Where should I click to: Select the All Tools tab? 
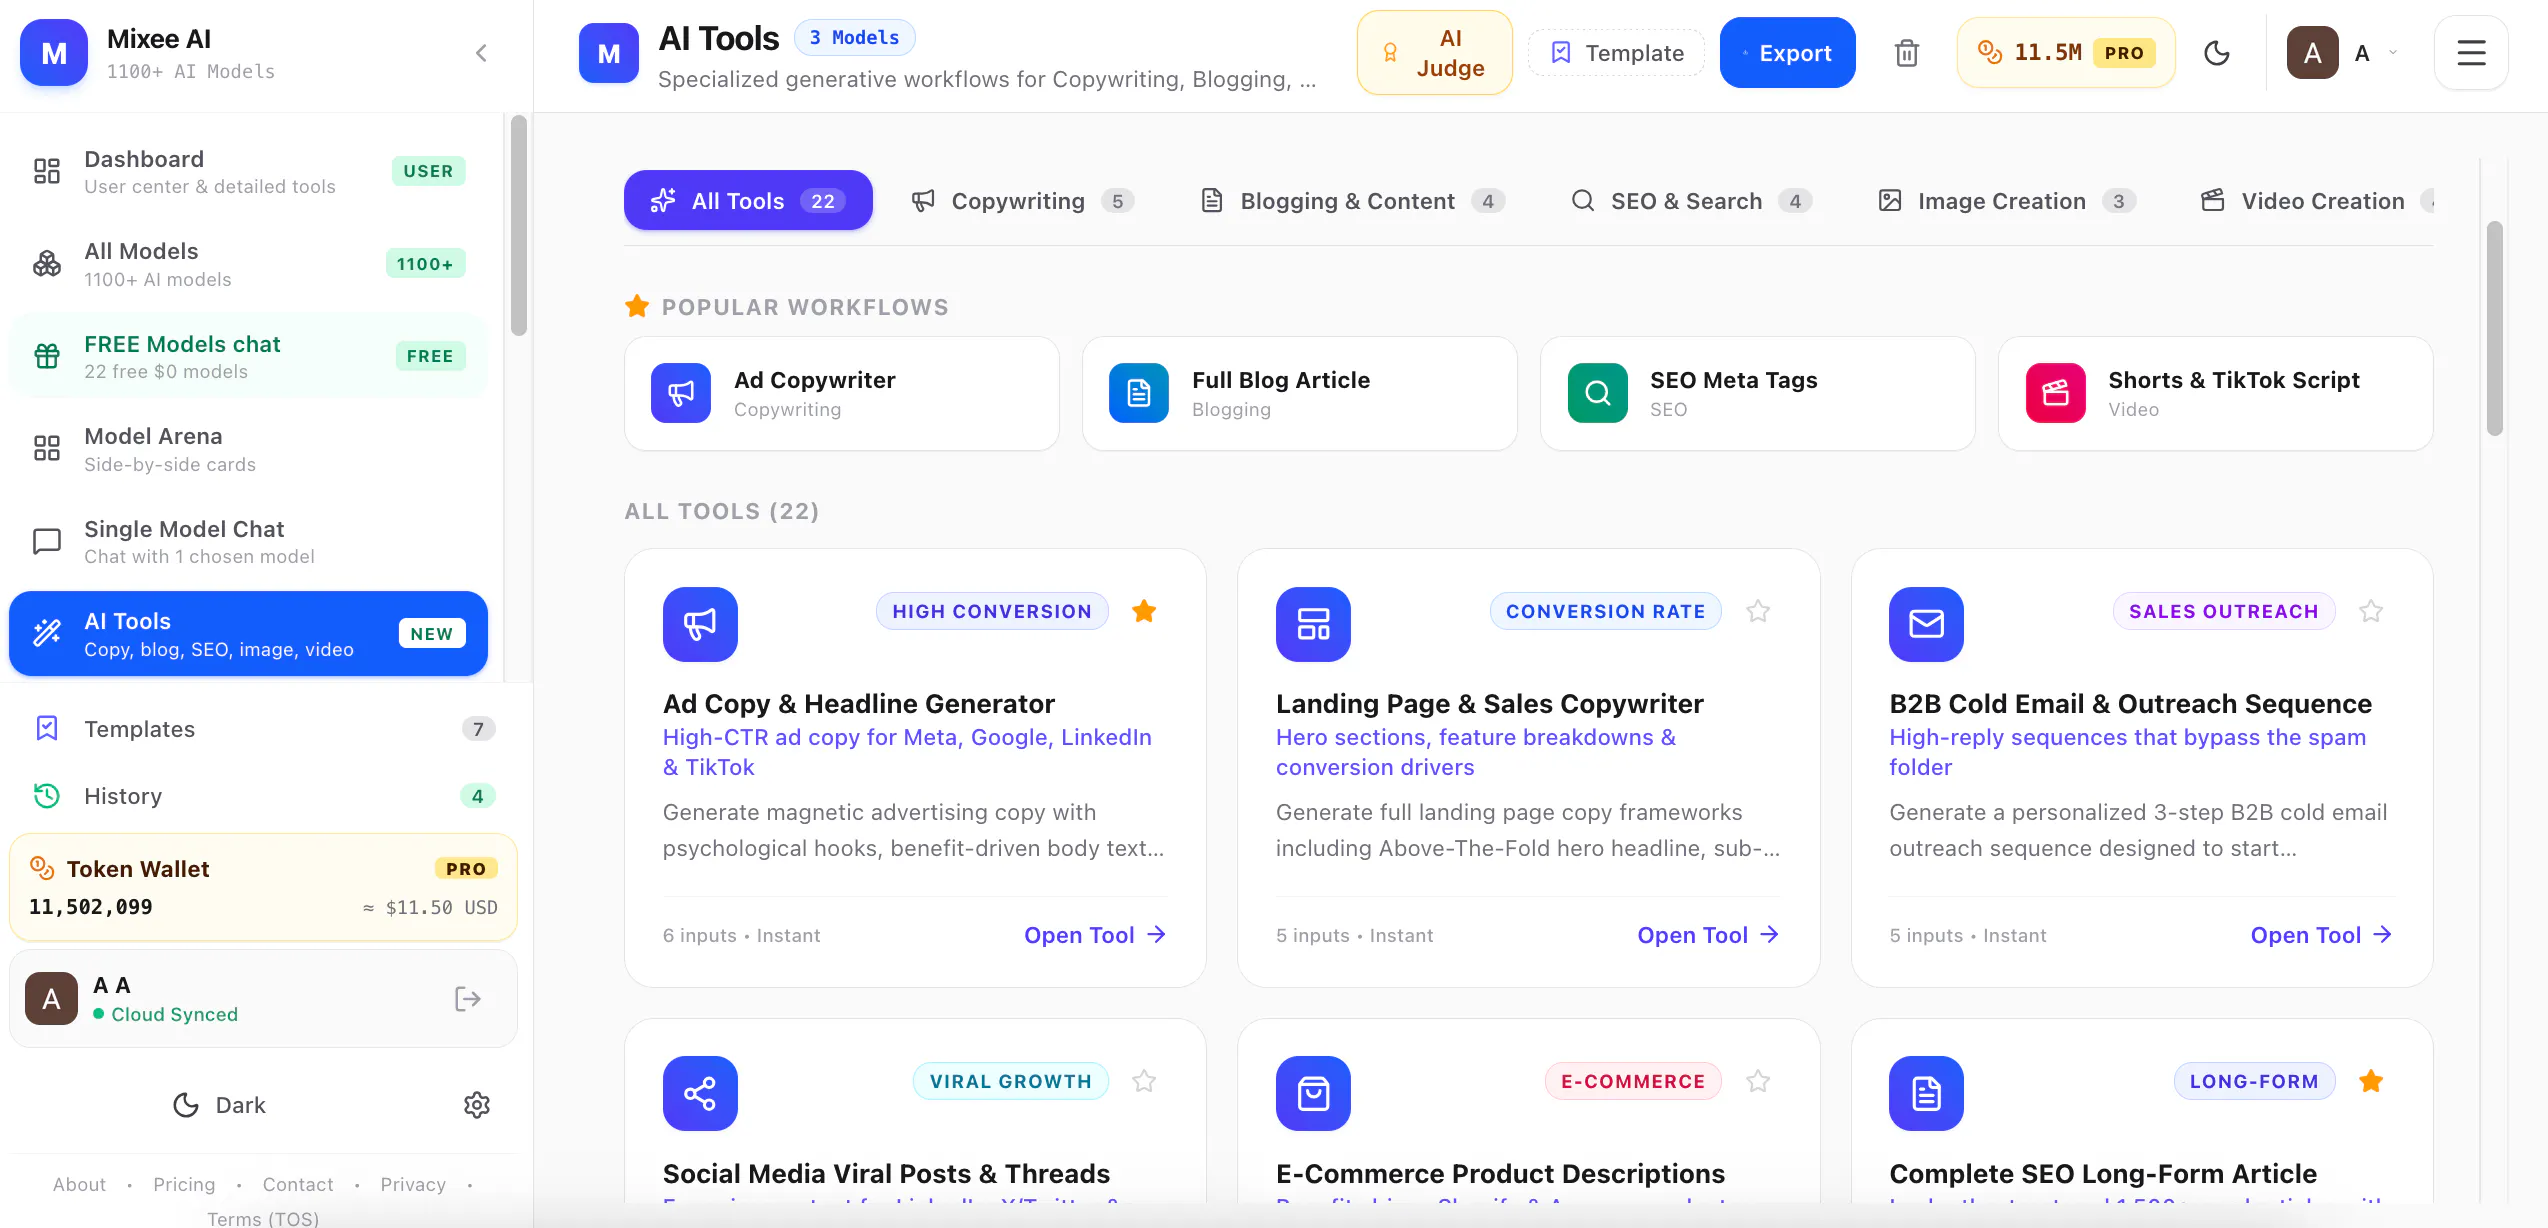point(748,201)
